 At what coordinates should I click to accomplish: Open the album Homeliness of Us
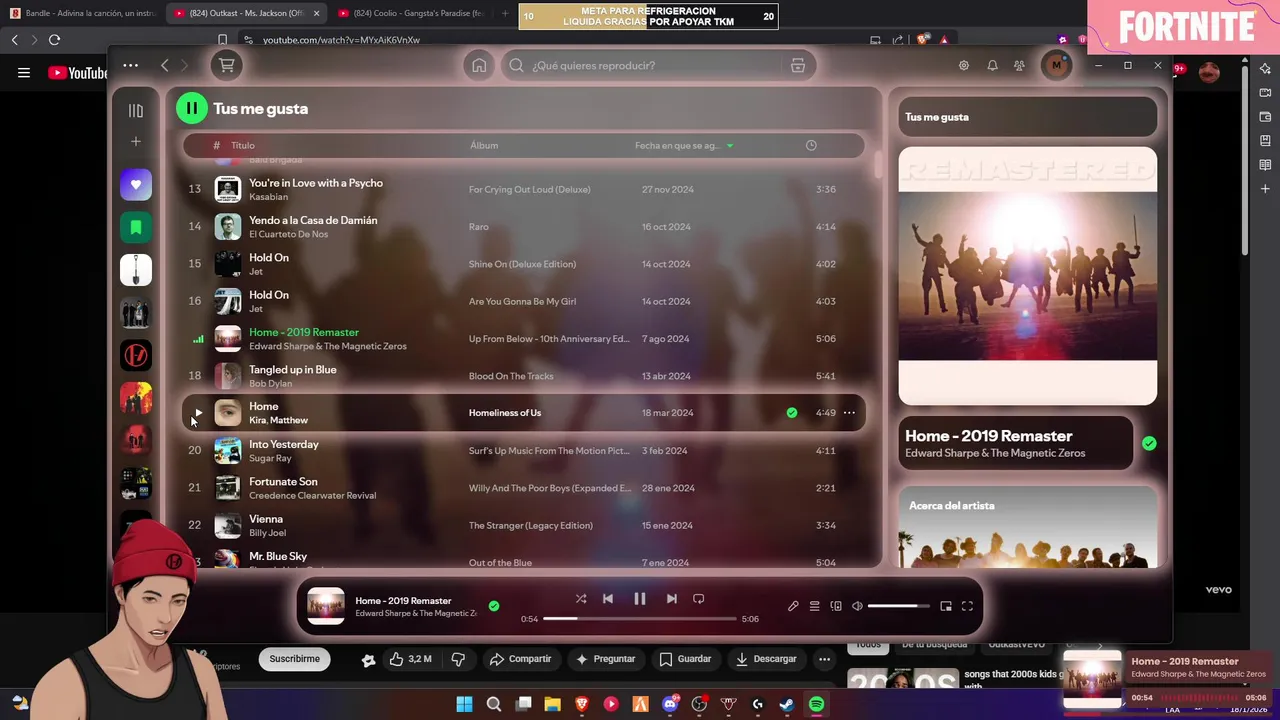tap(505, 413)
